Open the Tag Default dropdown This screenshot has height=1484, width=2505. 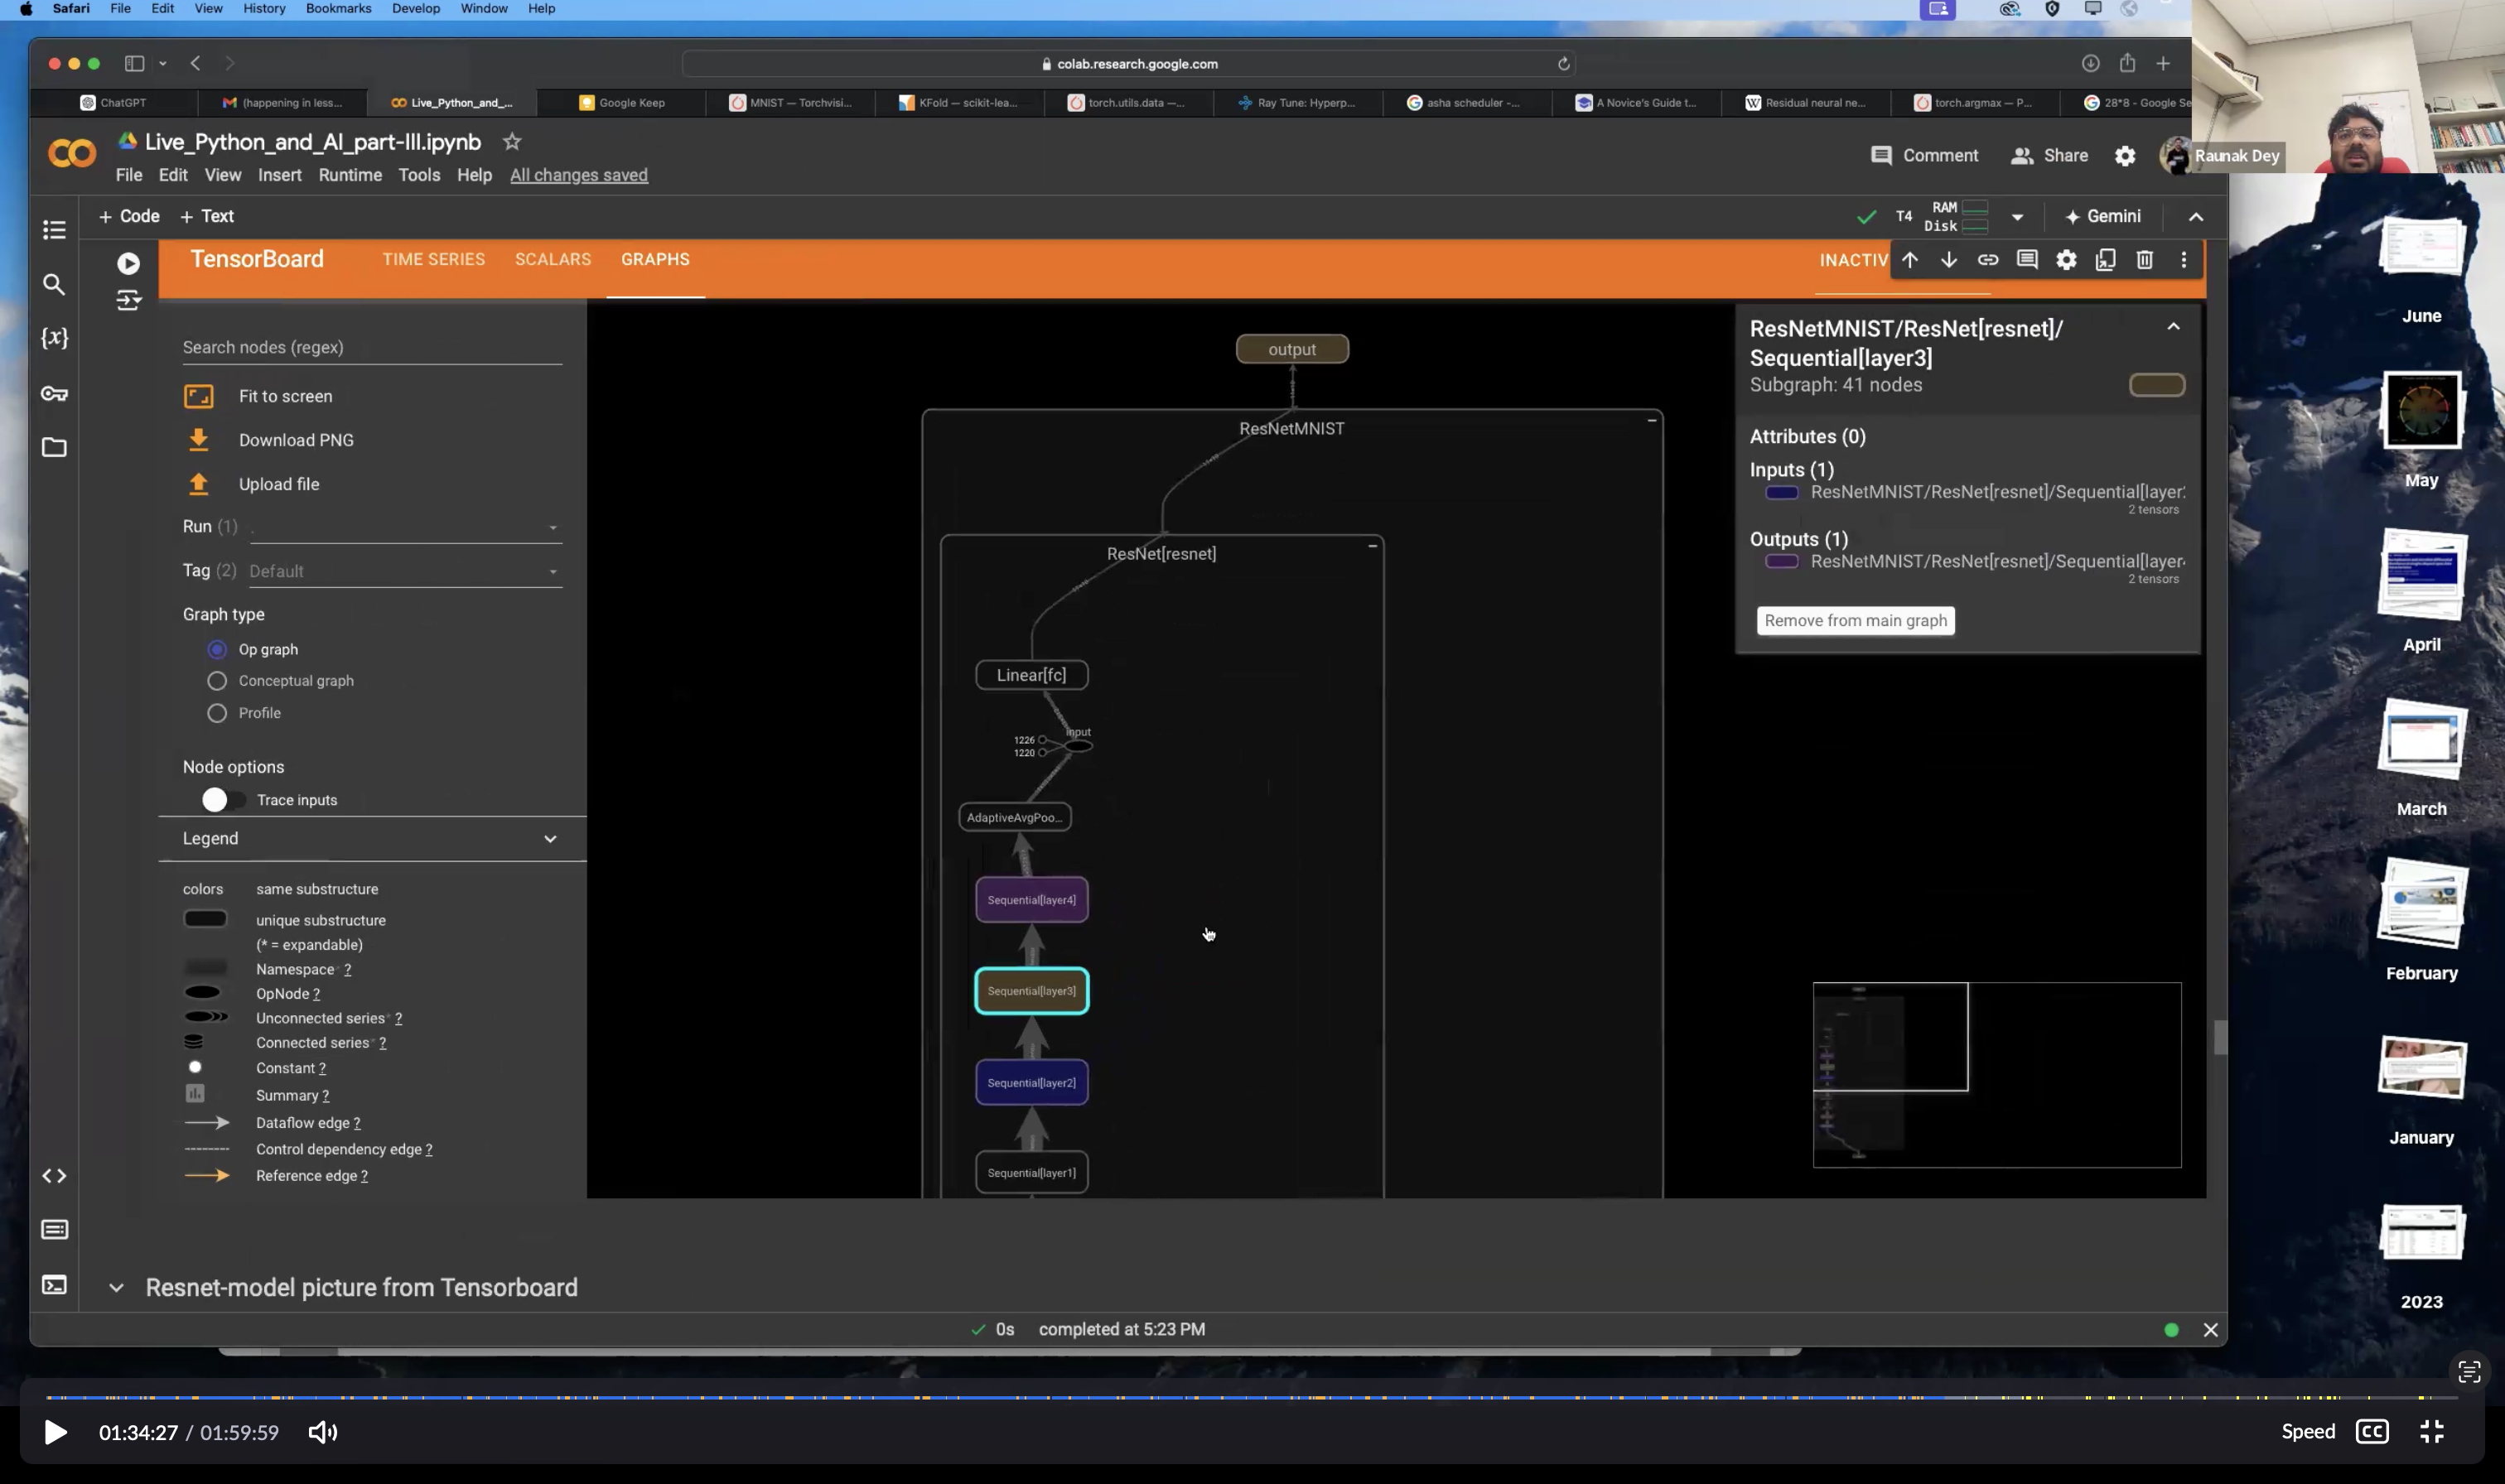(406, 571)
